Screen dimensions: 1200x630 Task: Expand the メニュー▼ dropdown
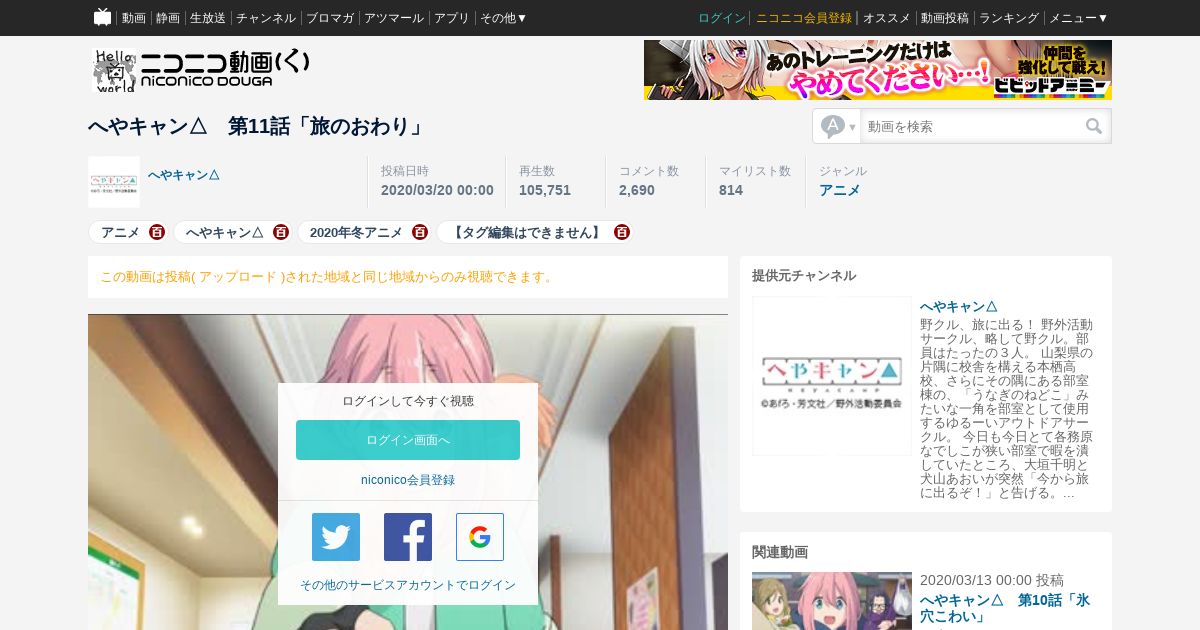click(1078, 18)
